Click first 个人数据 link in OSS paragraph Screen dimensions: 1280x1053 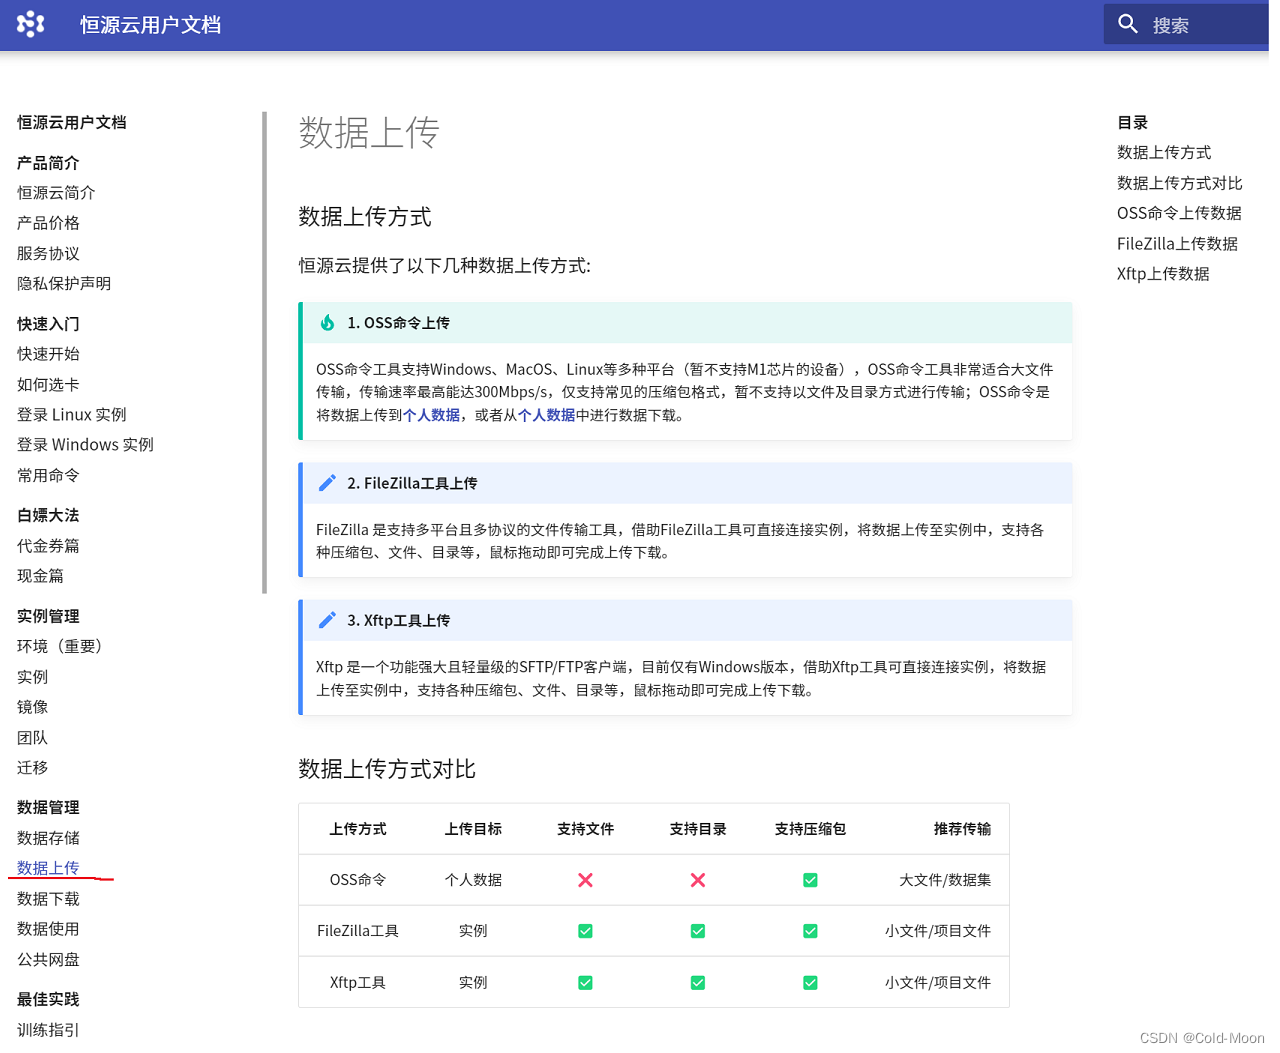(x=431, y=415)
